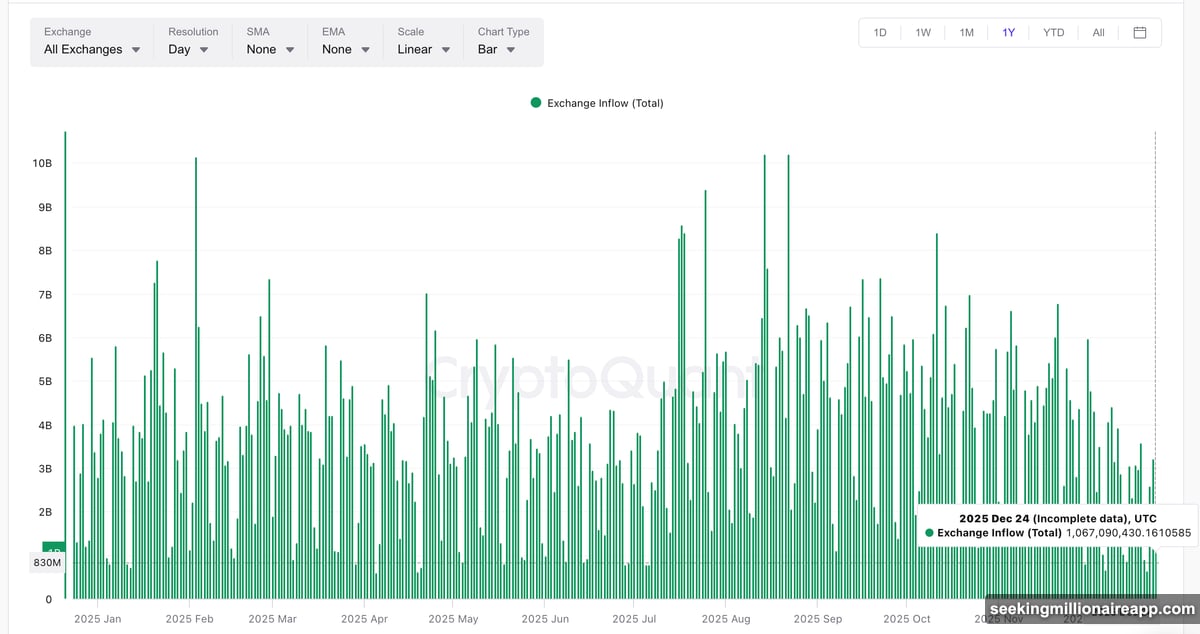Switch to the 1D timeframe
The width and height of the screenshot is (1200, 634).
(879, 32)
